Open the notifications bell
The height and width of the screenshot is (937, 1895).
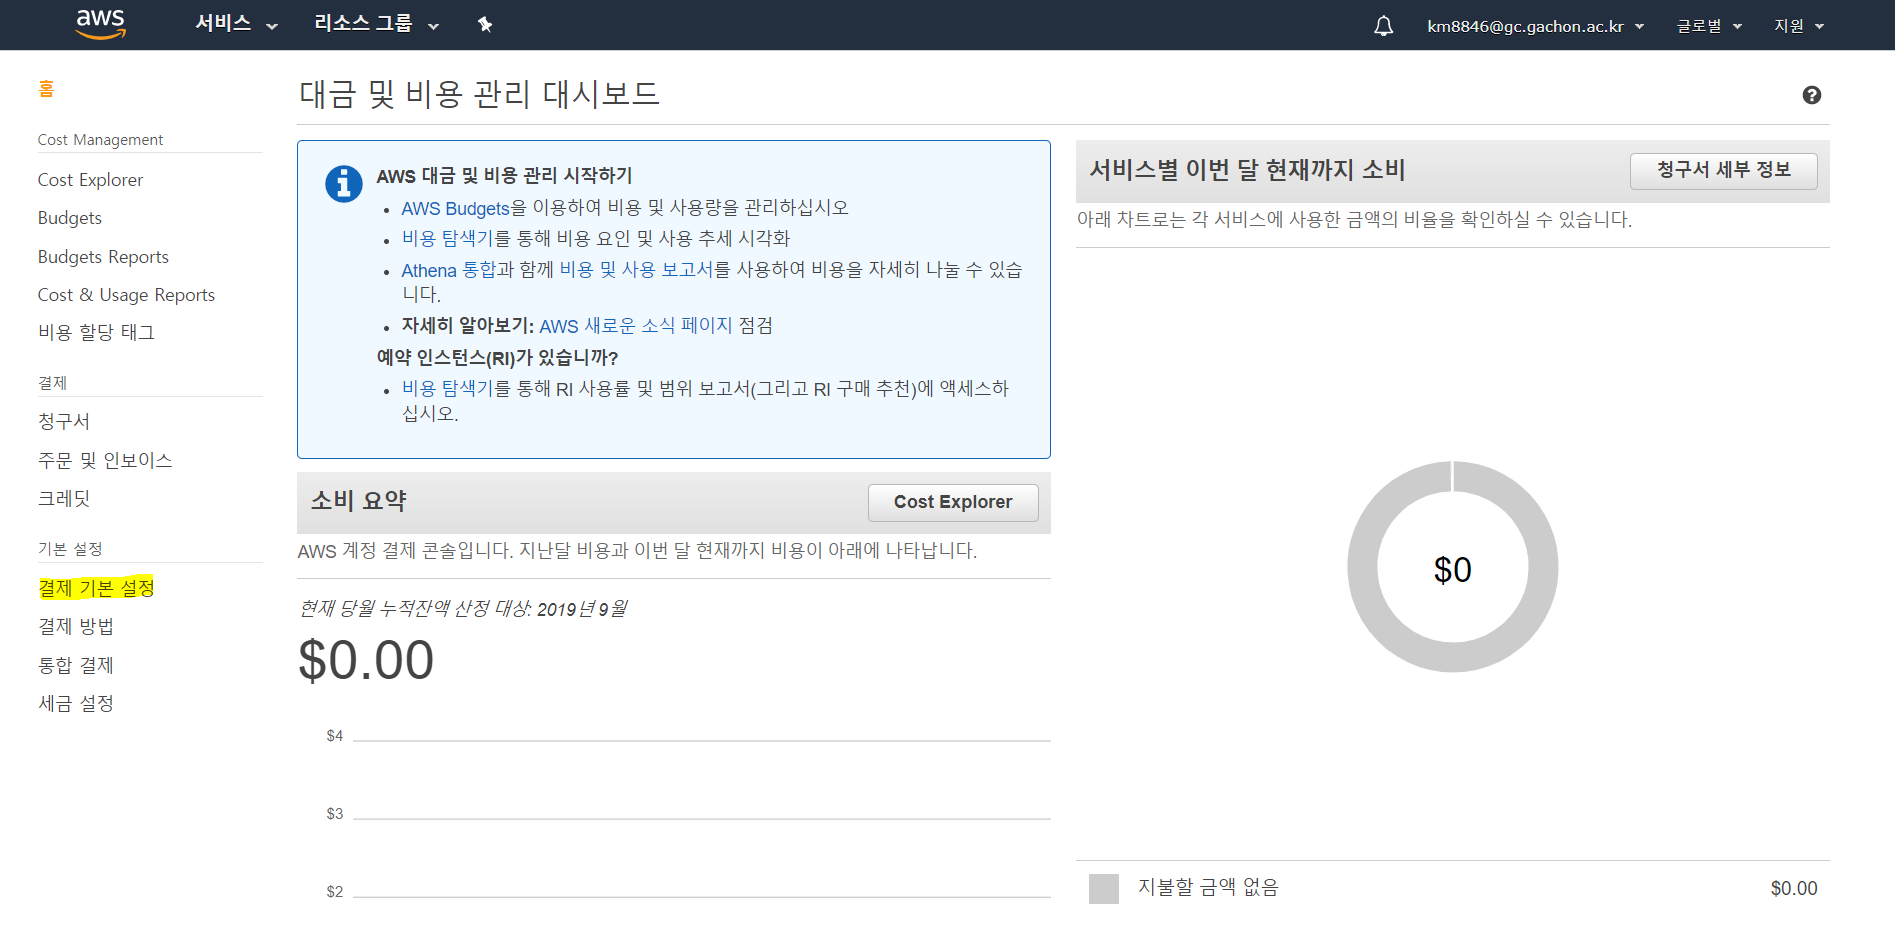[x=1383, y=26]
